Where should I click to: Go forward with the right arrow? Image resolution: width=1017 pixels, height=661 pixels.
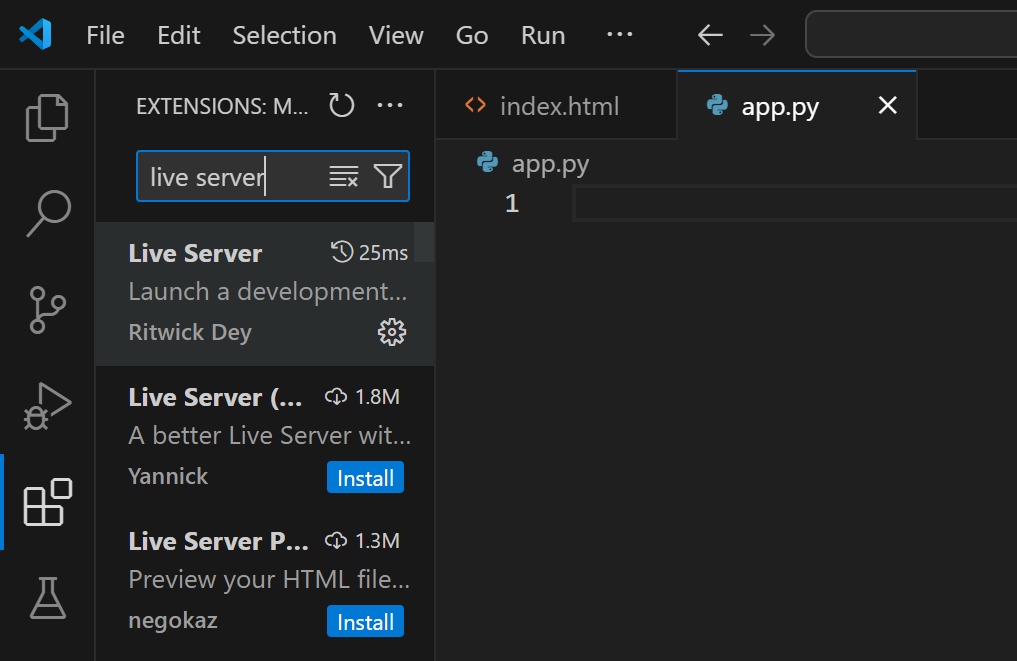pos(762,35)
